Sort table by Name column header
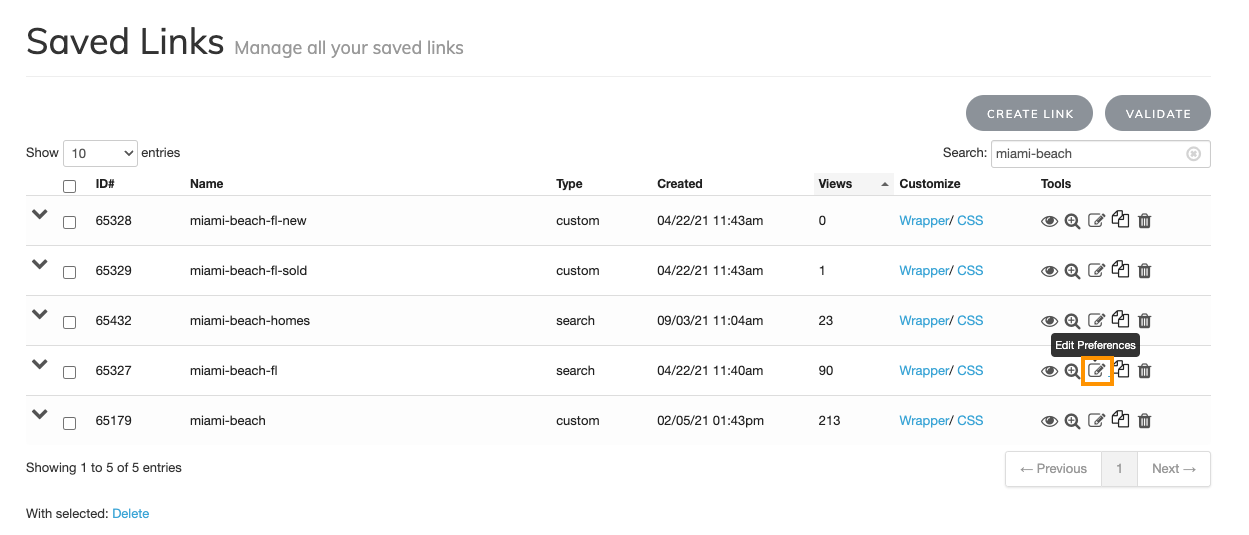 (x=207, y=184)
